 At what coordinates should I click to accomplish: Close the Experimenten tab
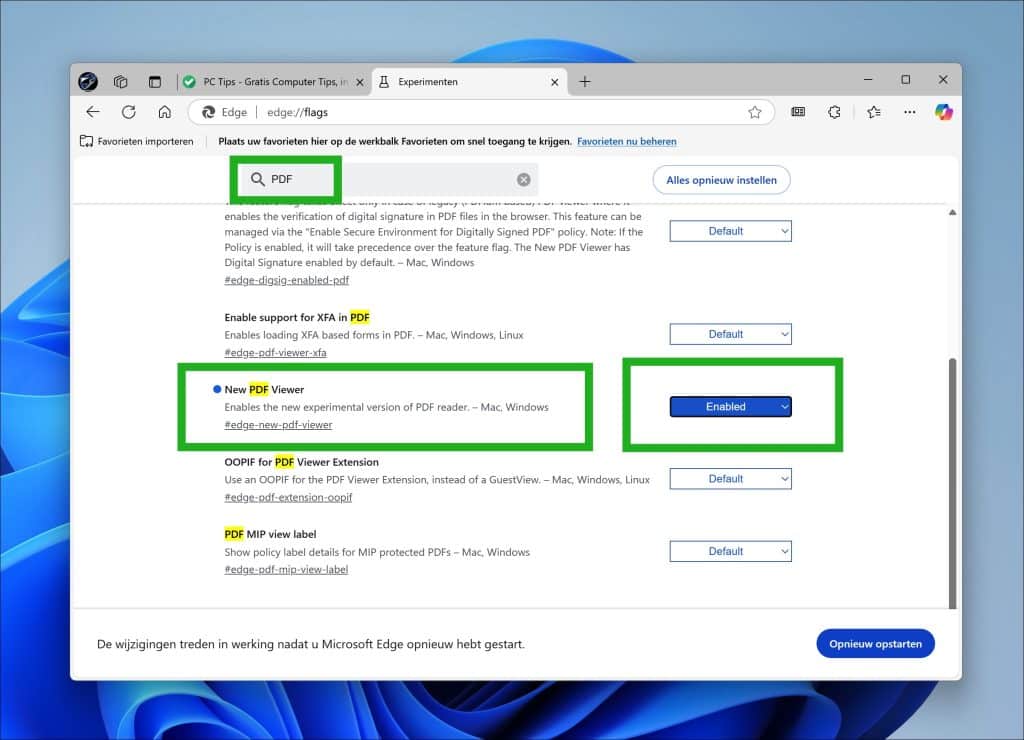[554, 82]
